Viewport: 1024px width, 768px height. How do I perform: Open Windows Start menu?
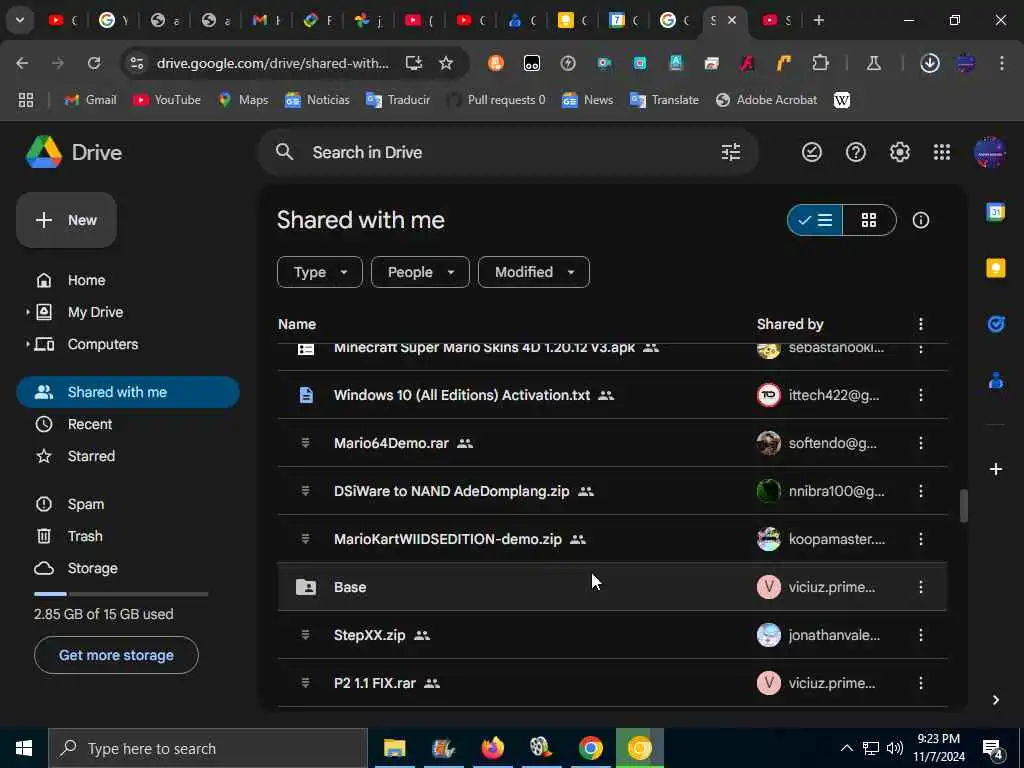point(24,748)
